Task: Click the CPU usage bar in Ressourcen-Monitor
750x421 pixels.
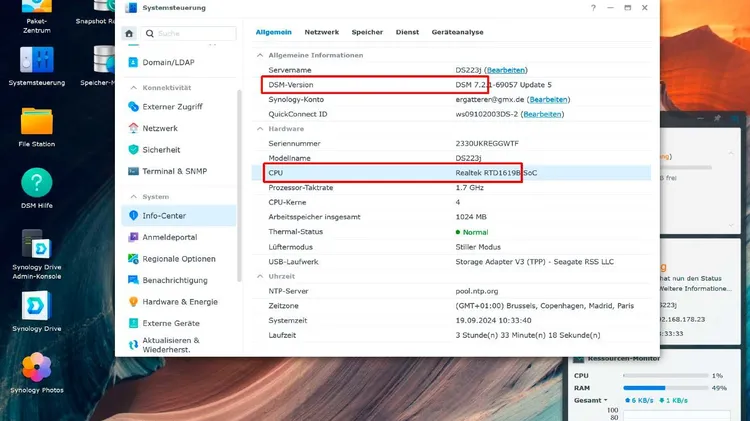Action: click(x=666, y=376)
